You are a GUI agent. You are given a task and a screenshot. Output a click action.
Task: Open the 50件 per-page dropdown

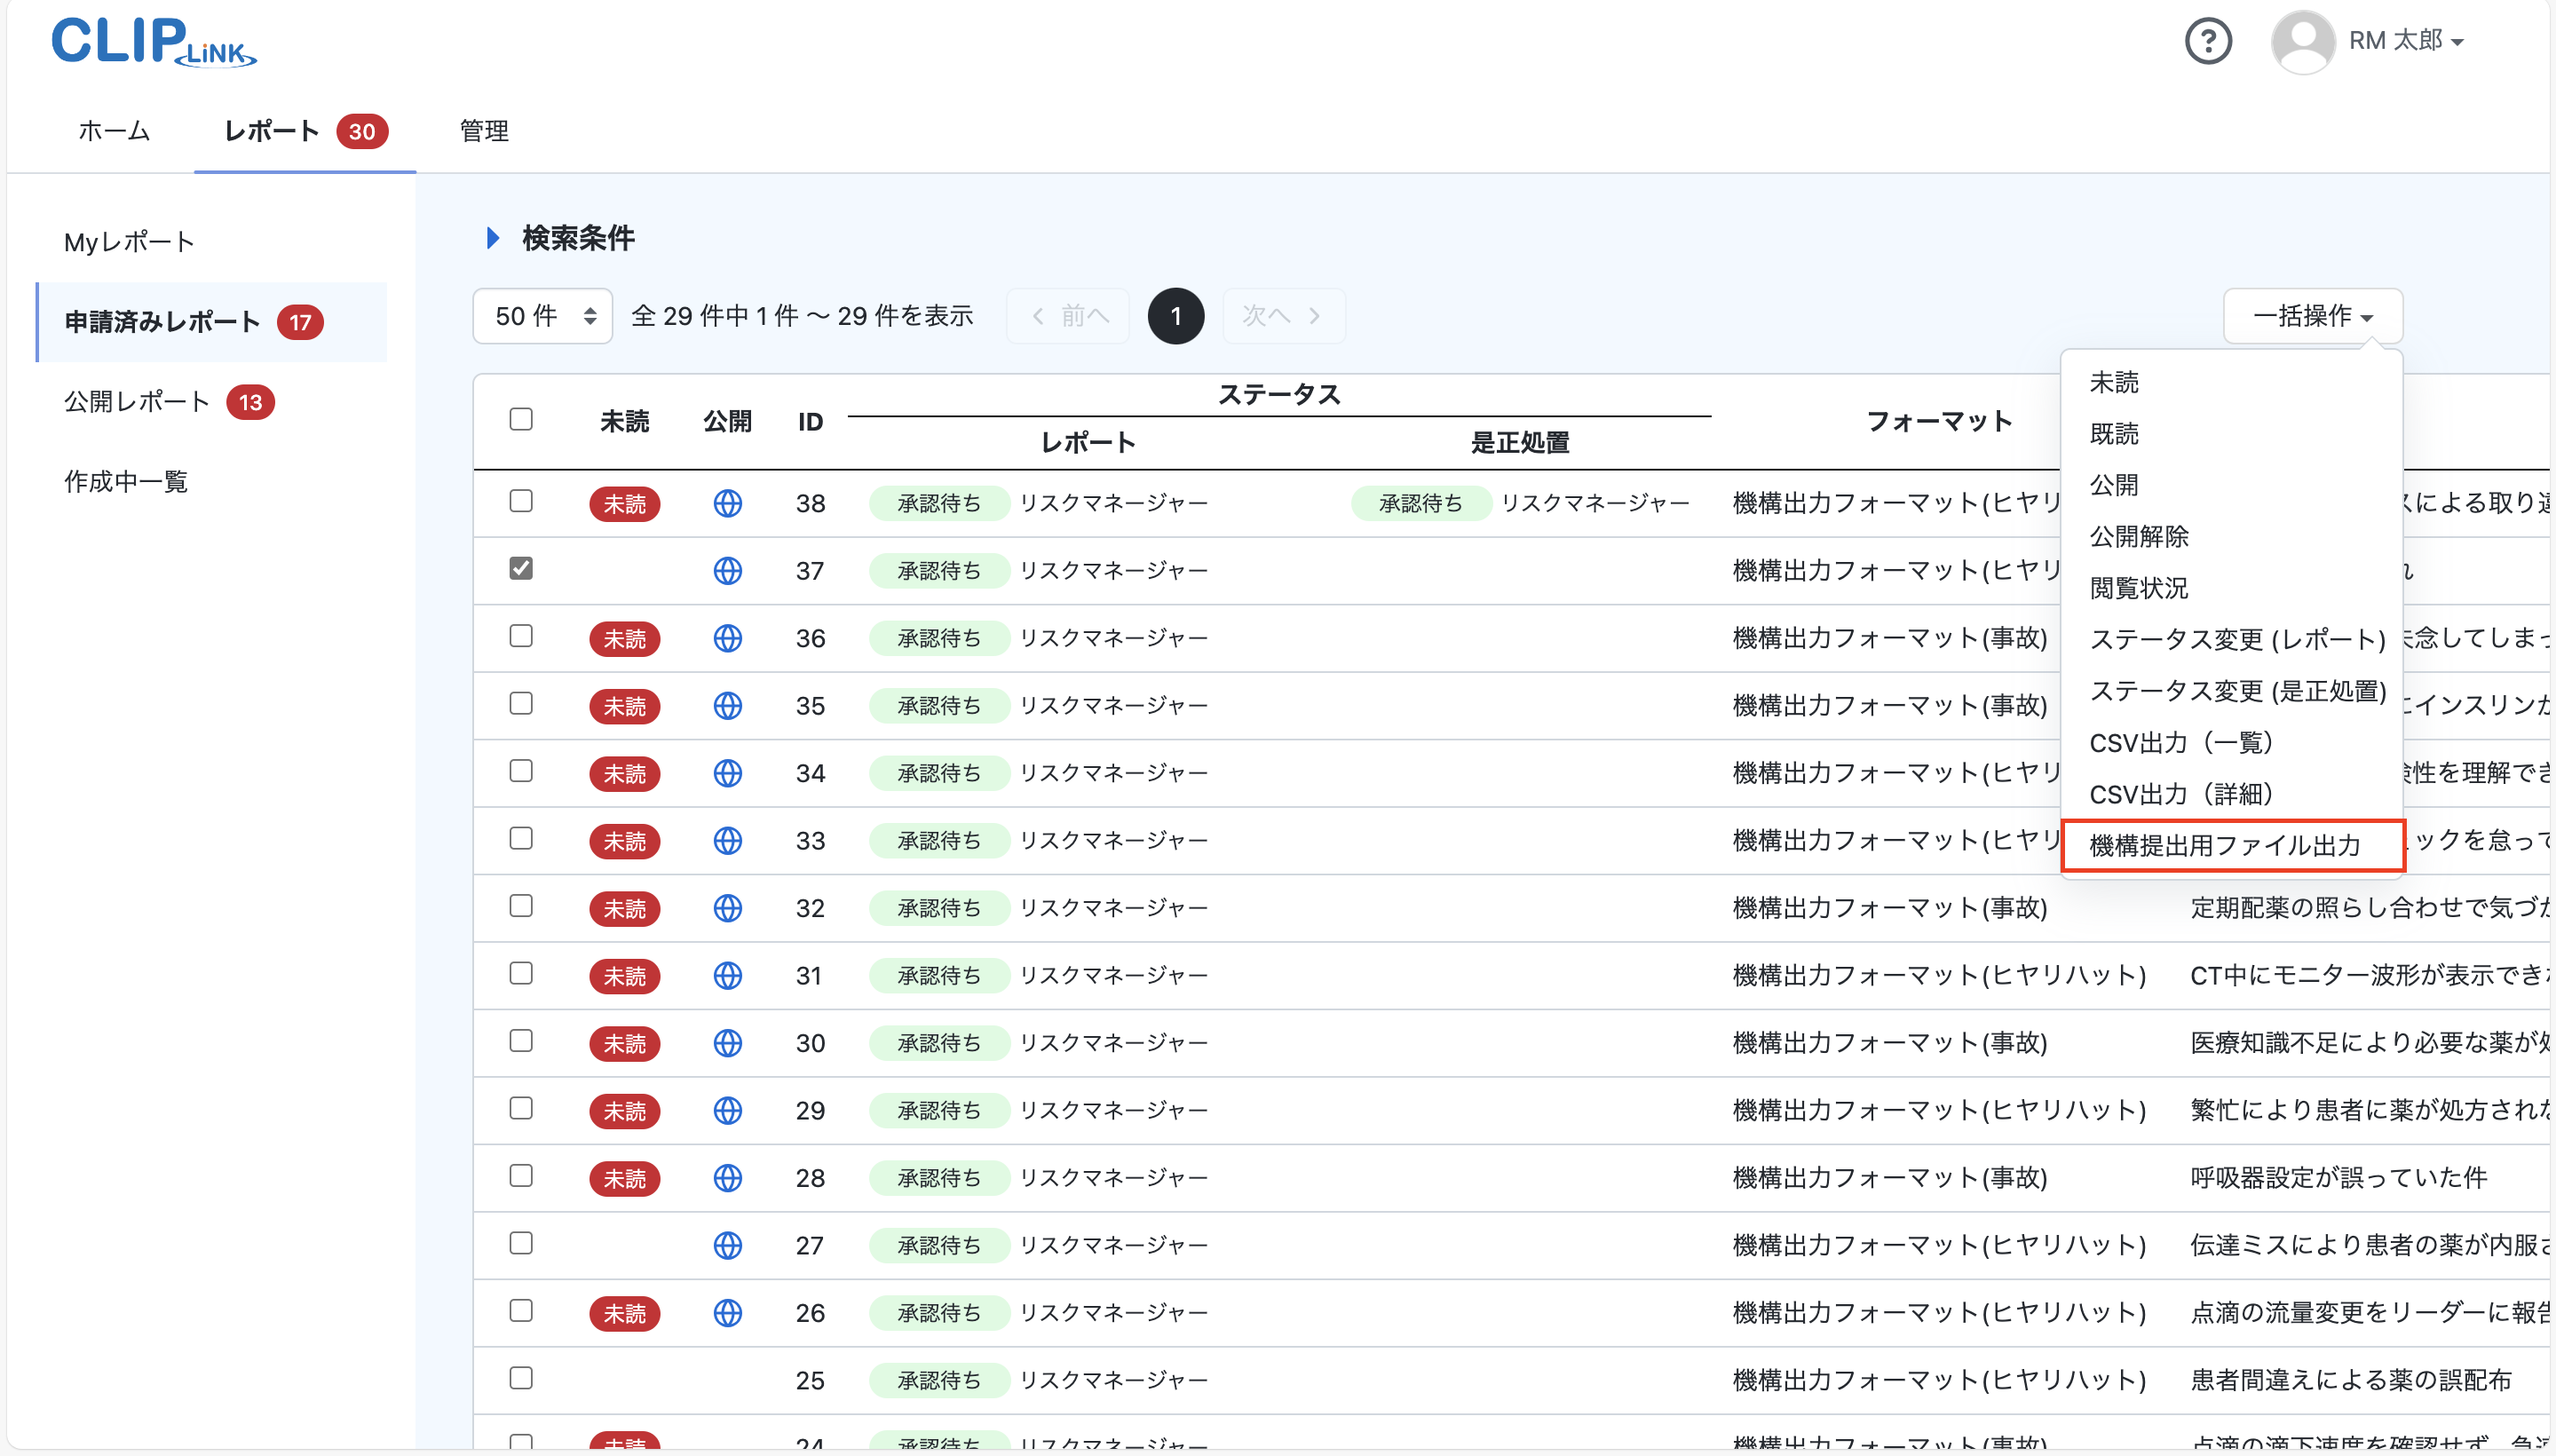[542, 315]
